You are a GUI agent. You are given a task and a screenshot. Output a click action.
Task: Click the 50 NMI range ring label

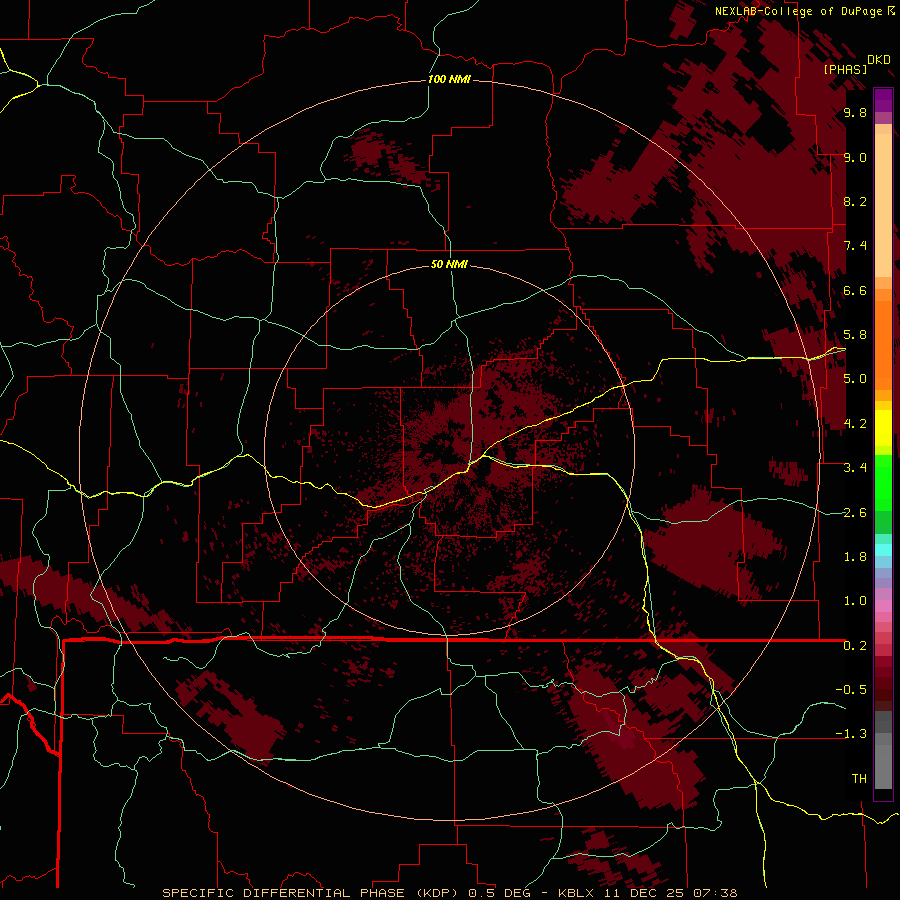click(449, 264)
